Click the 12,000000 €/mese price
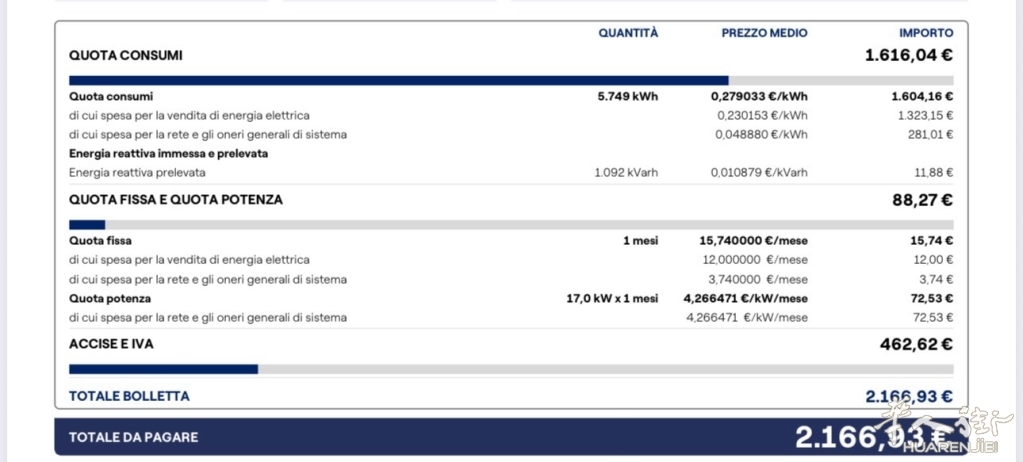 [x=755, y=260]
